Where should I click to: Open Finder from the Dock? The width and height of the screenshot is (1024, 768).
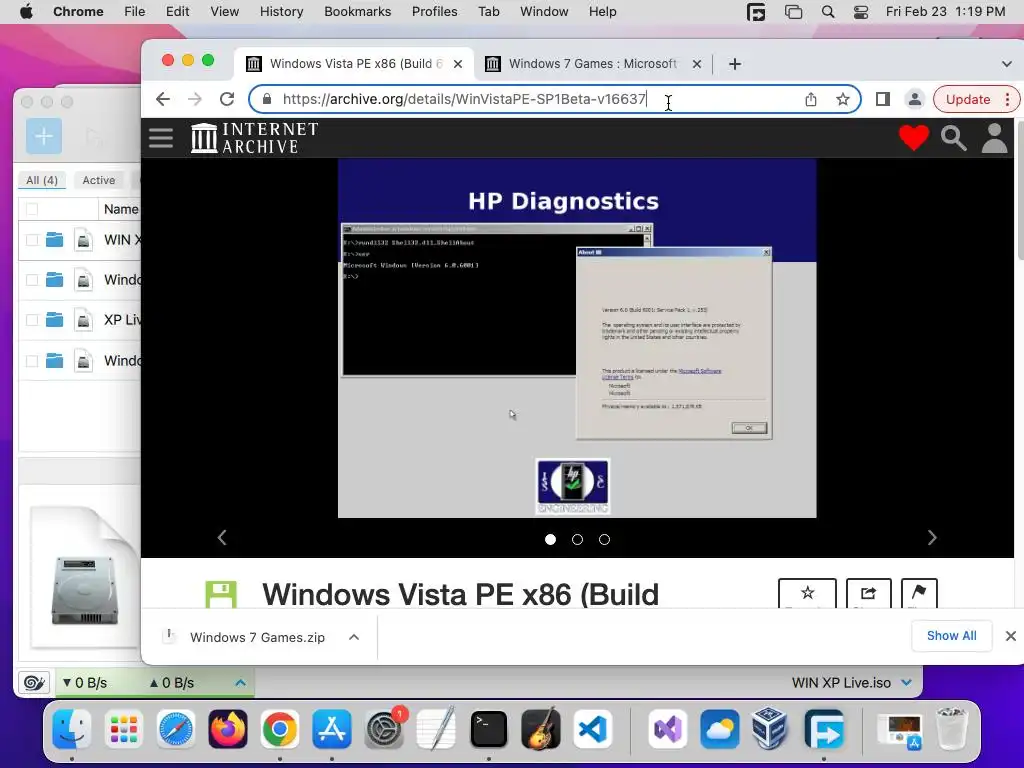(71, 729)
